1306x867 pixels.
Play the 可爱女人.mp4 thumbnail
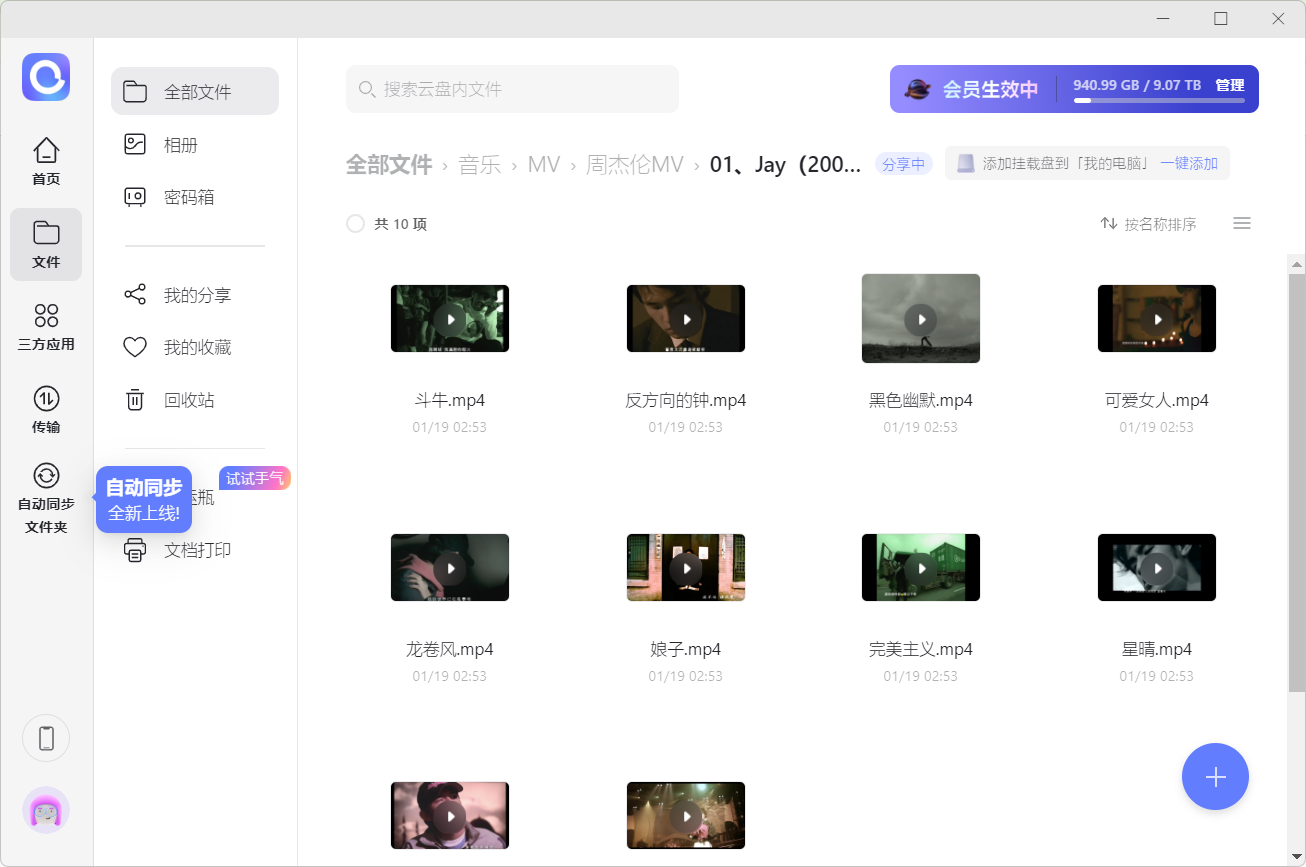pyautogui.click(x=1157, y=319)
